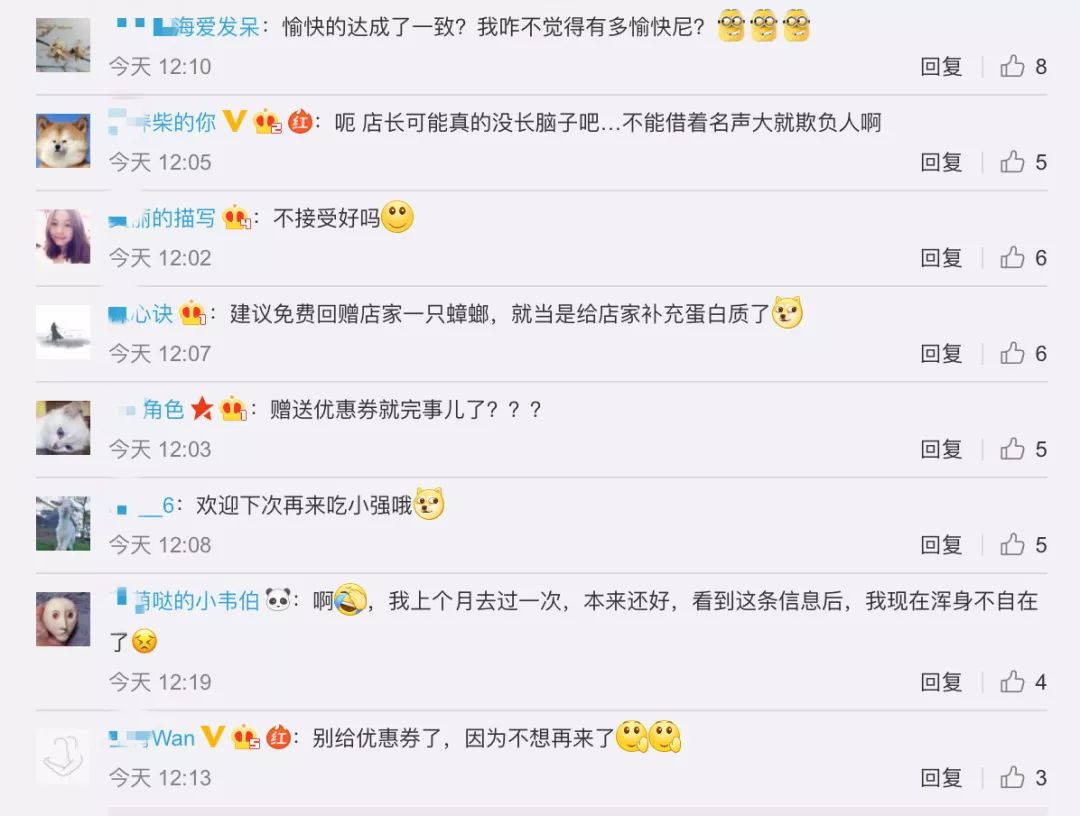Open the white cat avatar thumbnail
The width and height of the screenshot is (1080, 816).
pos(63,428)
